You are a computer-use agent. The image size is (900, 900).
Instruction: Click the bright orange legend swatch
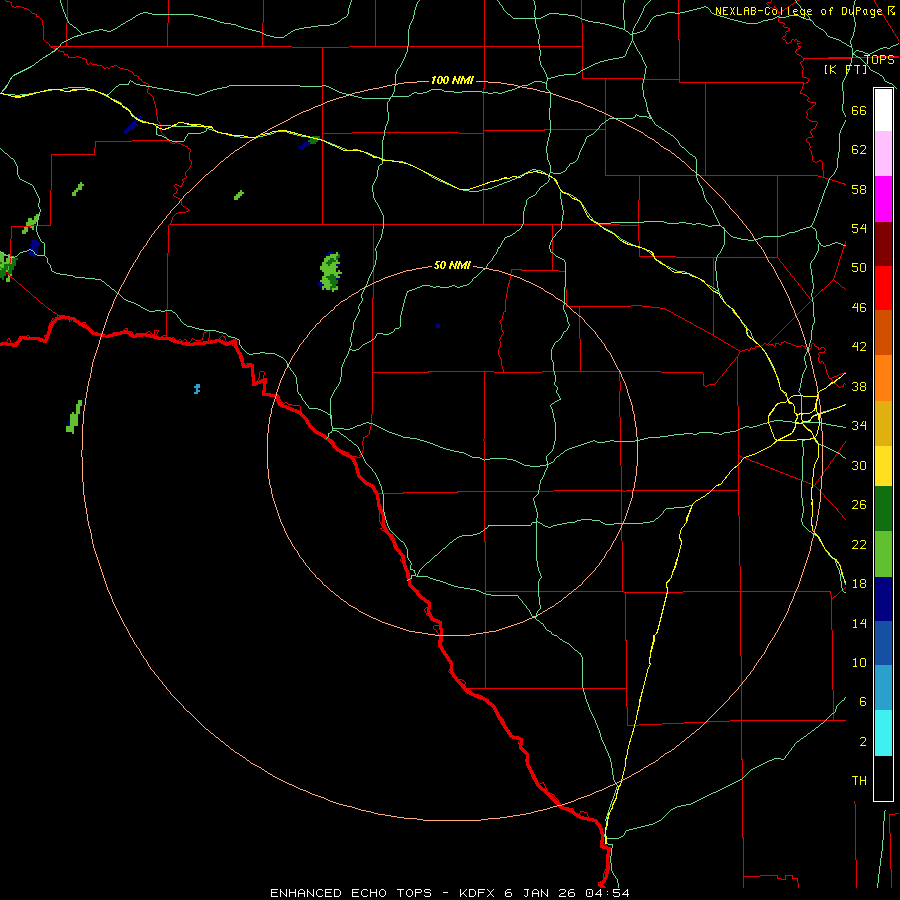point(883,378)
